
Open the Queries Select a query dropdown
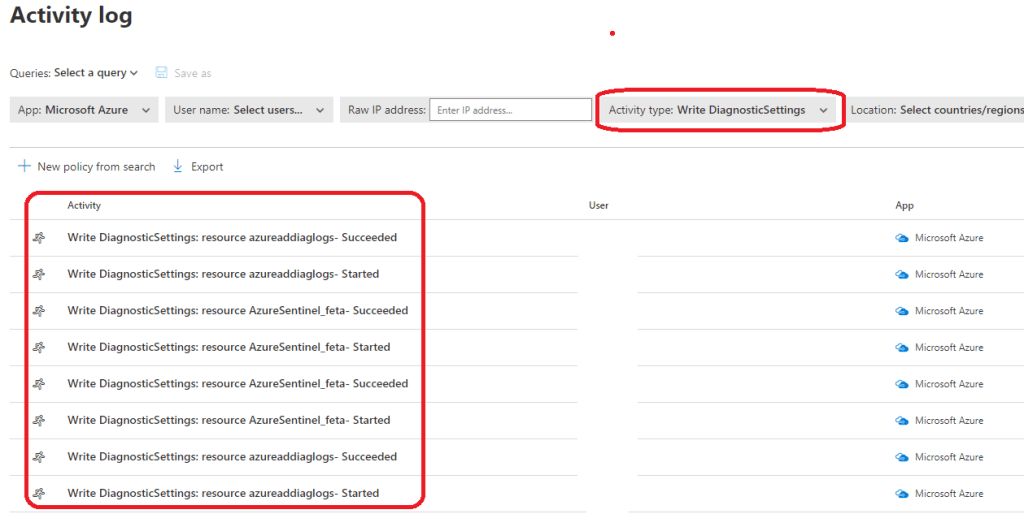[96, 73]
